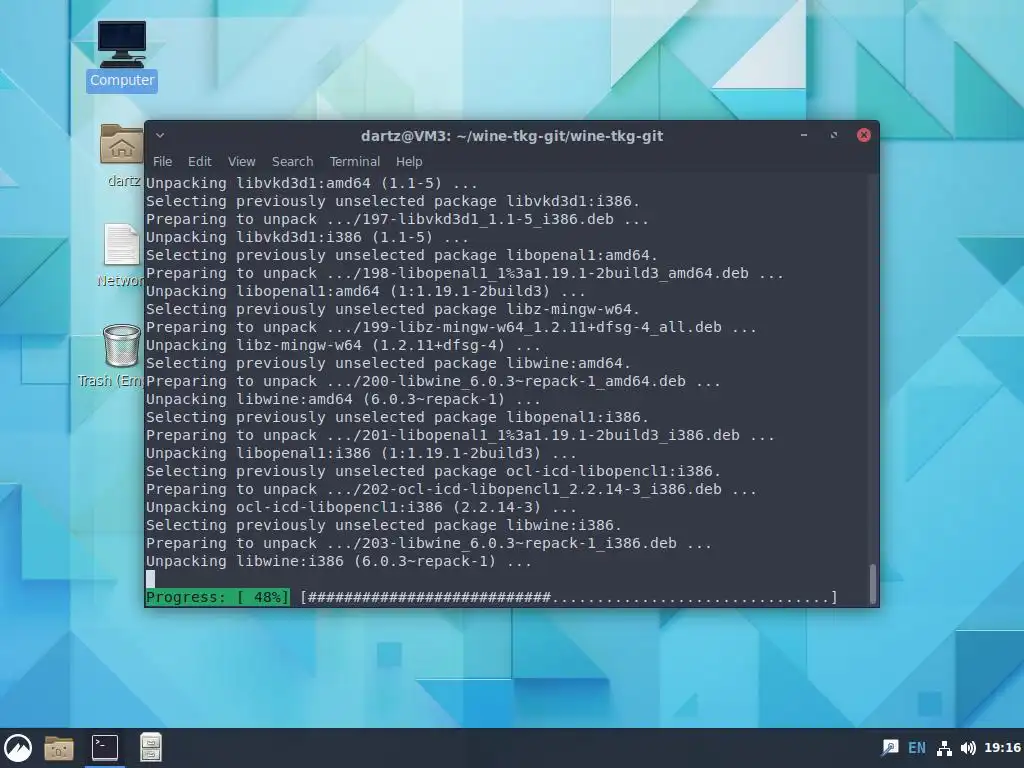The width and height of the screenshot is (1024, 768).
Task: Open the View menu in terminal
Action: (242, 161)
